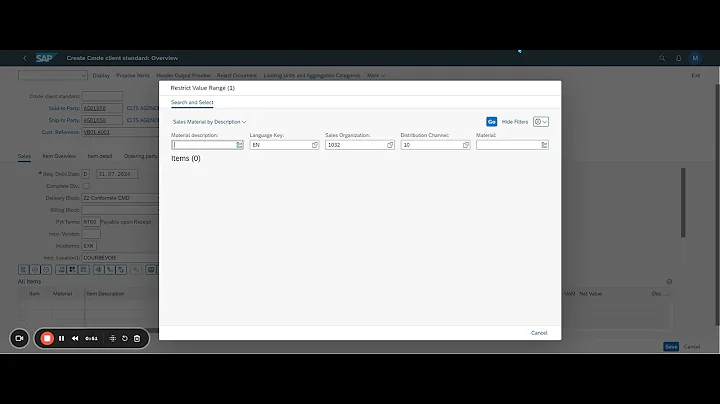This screenshot has width=720, height=404.
Task: Open the effects icon left of restart
Action: click(x=112, y=338)
